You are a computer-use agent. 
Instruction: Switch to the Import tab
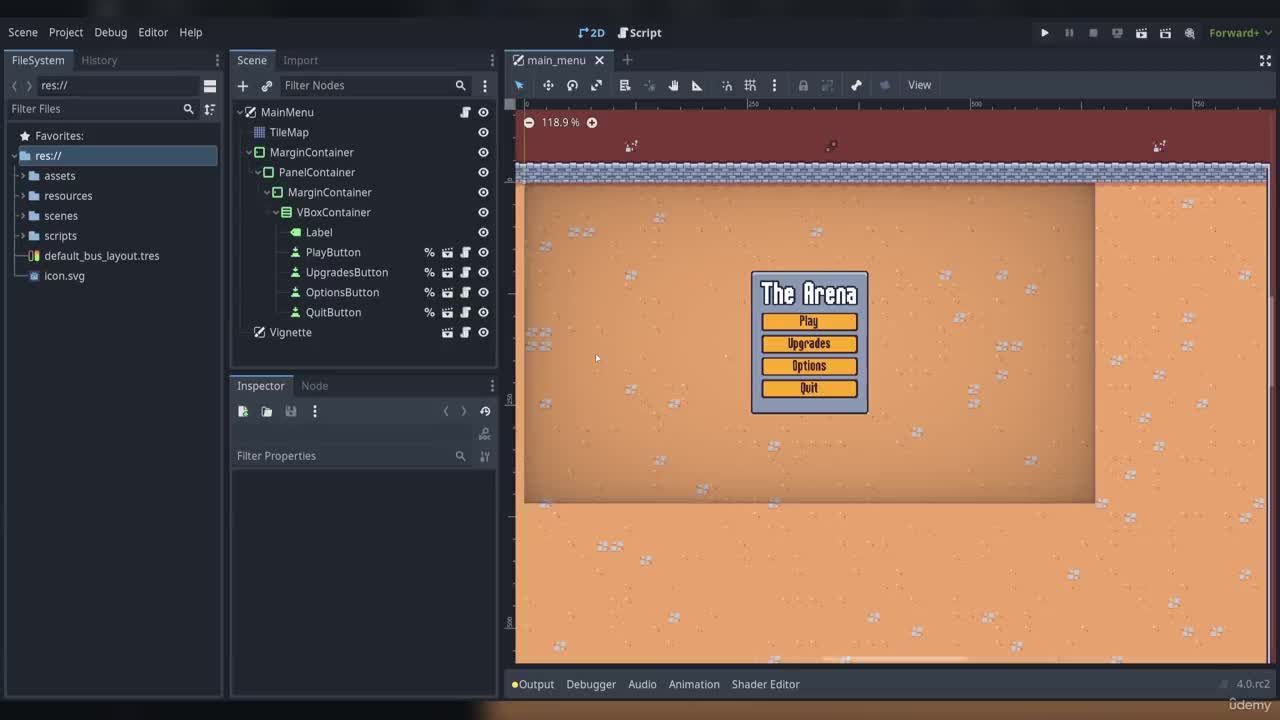[300, 60]
